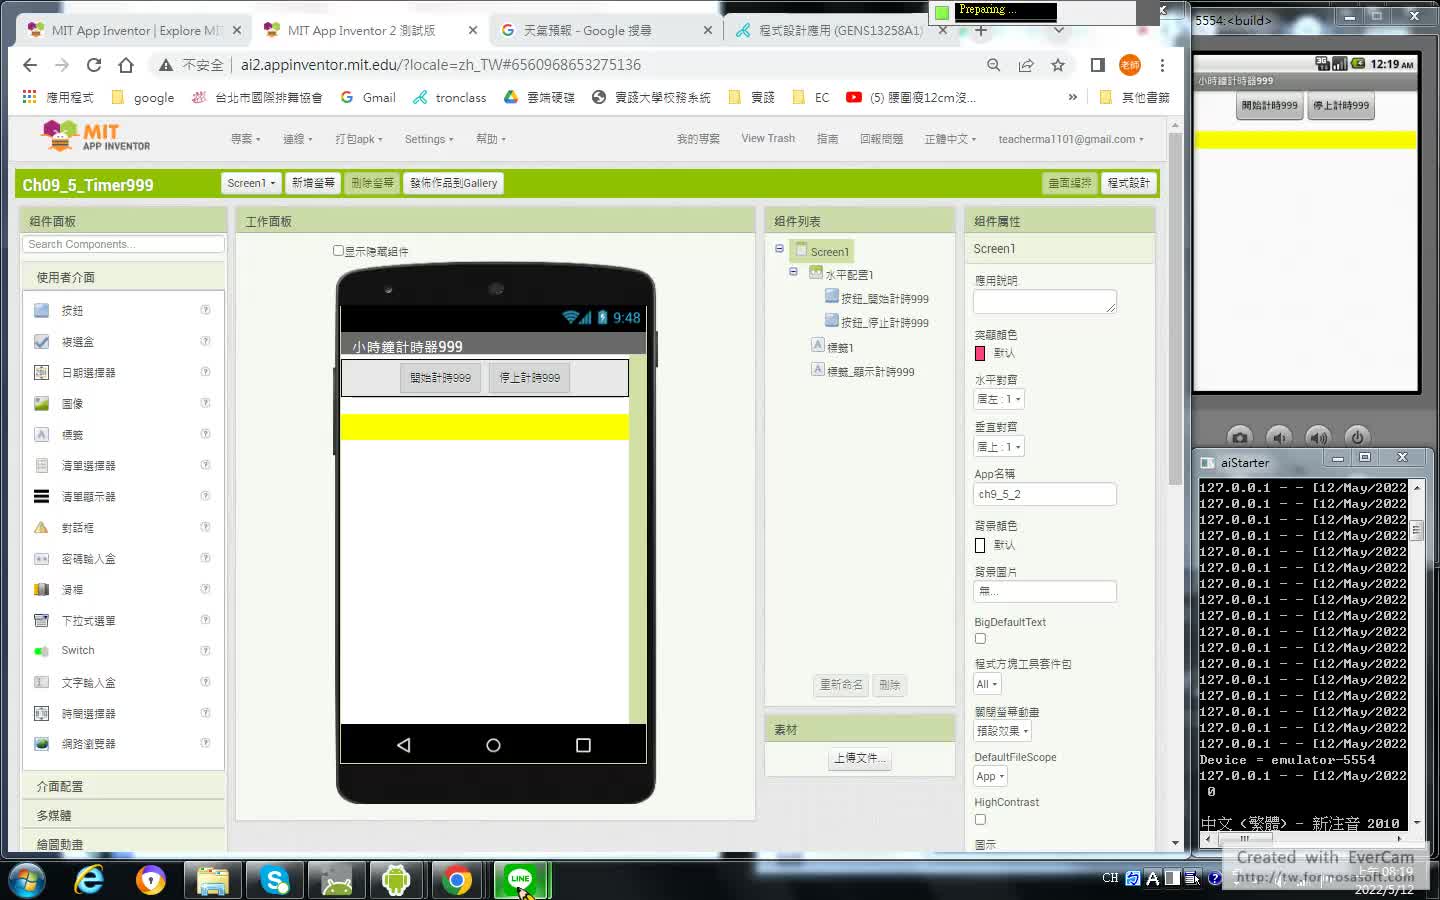
Task: Open the Screen1 screen selector dropdown
Action: 251,183
